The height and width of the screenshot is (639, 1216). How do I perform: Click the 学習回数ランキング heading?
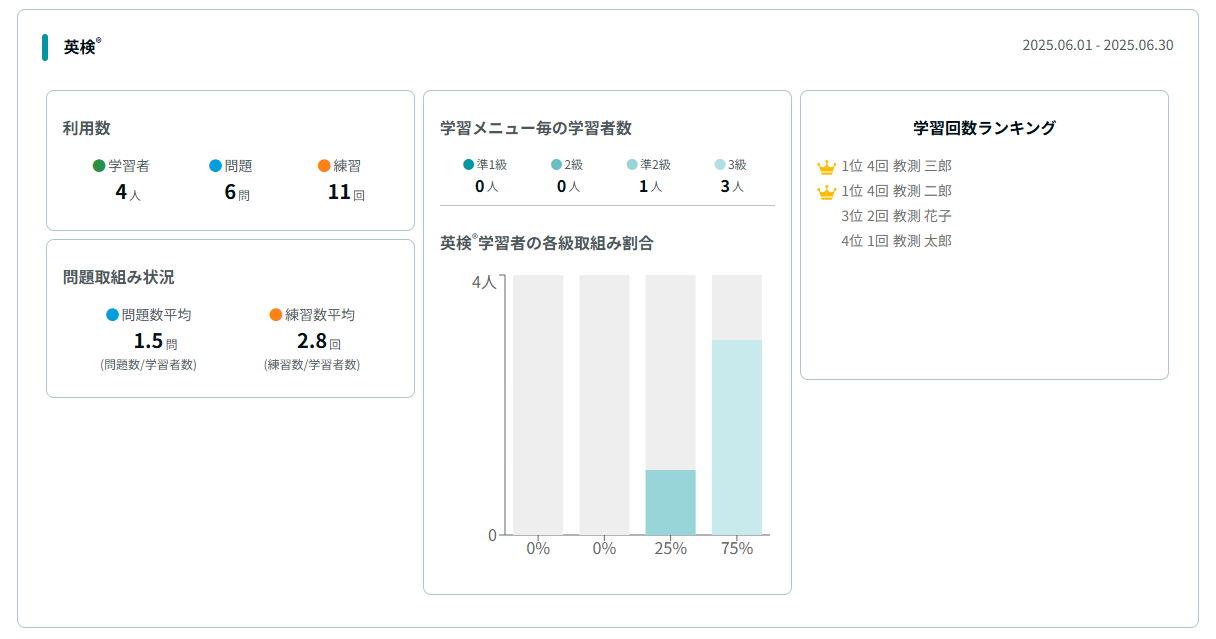point(984,128)
